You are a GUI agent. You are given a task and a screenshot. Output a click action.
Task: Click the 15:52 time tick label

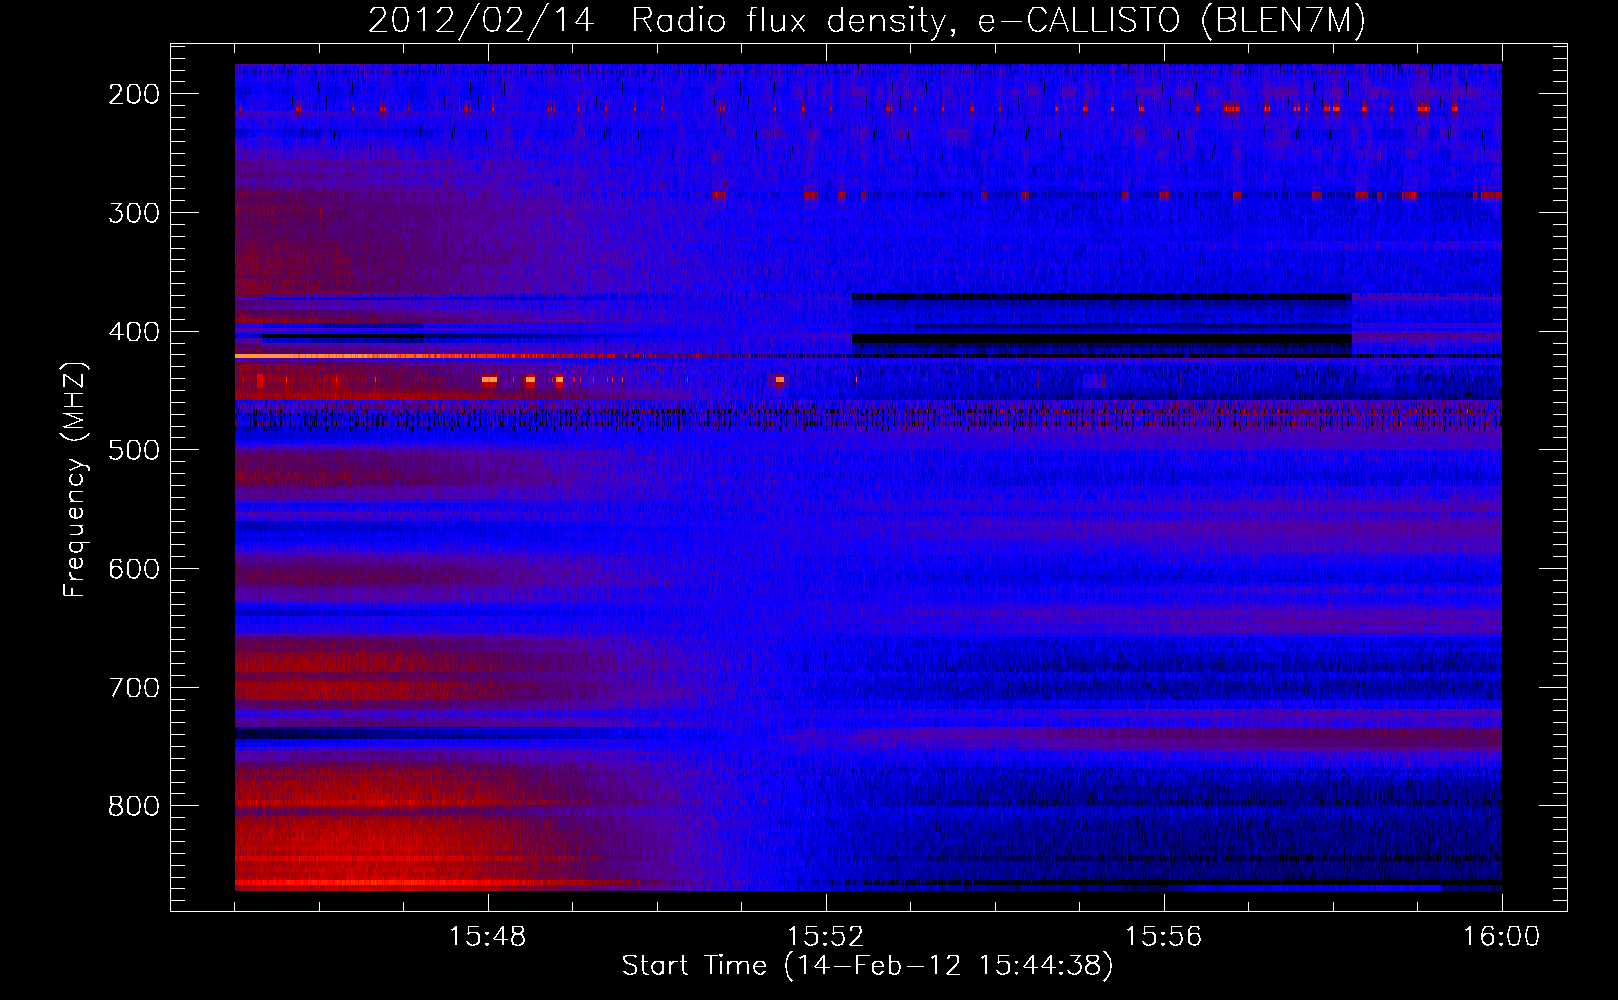click(826, 937)
